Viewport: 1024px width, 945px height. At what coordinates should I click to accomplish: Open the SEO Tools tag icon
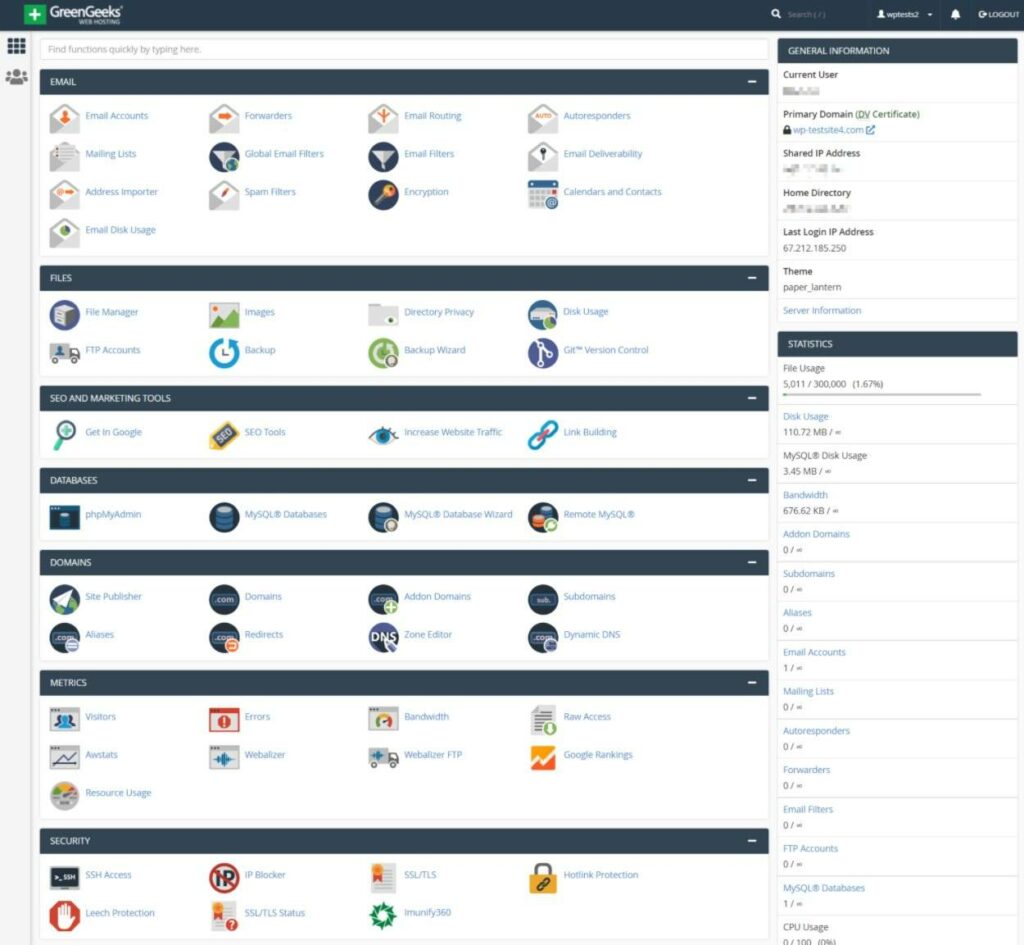pyautogui.click(x=223, y=434)
